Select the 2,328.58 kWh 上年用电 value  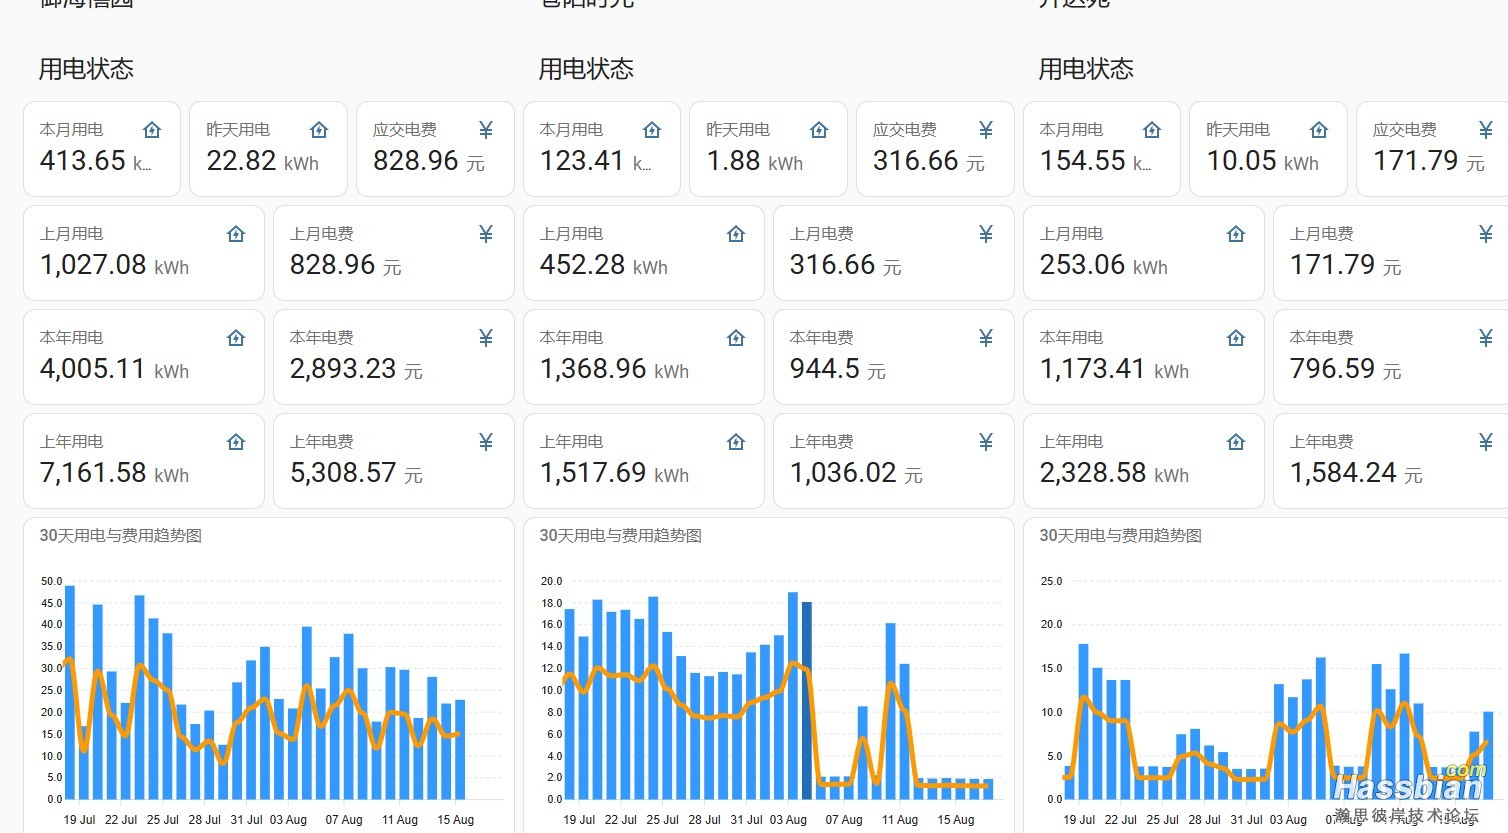tap(1114, 473)
